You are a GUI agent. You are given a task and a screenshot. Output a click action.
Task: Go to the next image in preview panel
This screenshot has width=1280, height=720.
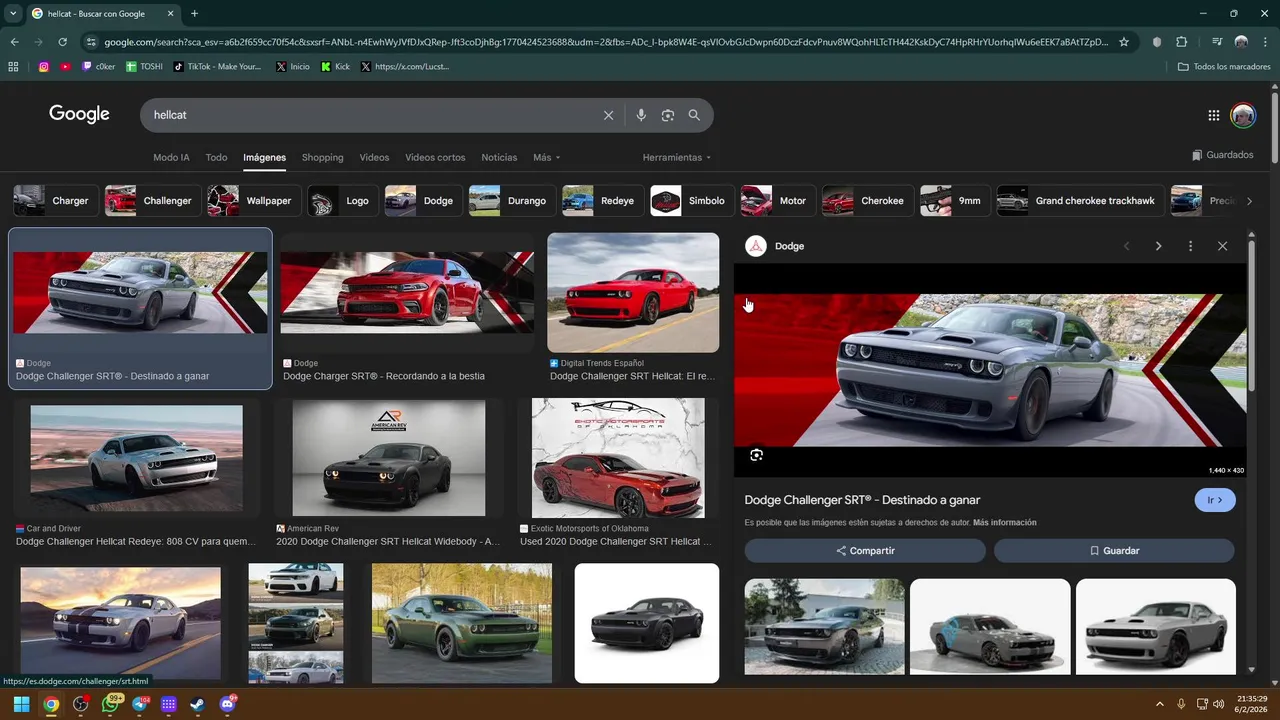click(1158, 246)
